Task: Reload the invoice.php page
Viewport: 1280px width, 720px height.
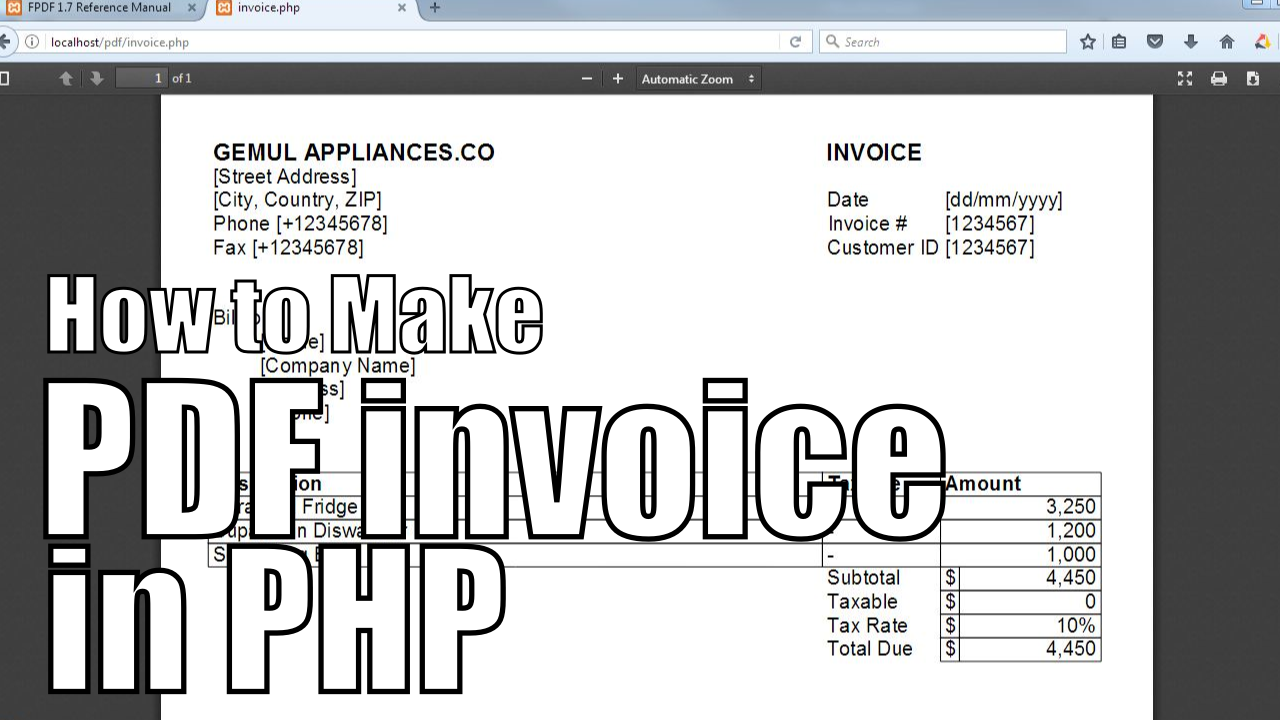Action: point(795,41)
